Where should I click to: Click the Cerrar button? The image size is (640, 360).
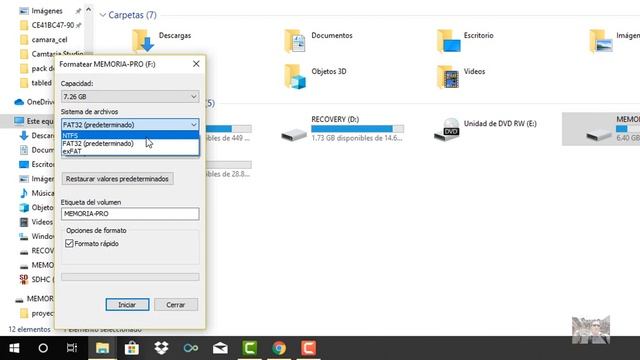tap(176, 304)
